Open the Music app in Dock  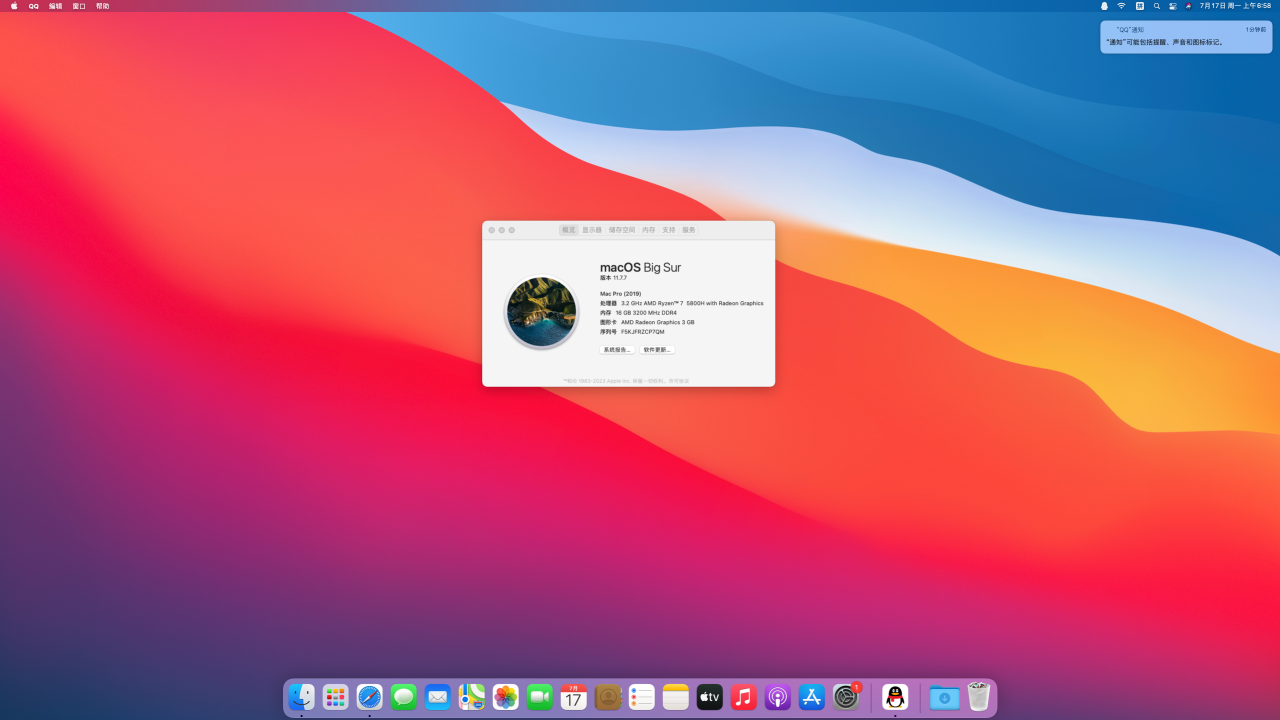pyautogui.click(x=744, y=697)
